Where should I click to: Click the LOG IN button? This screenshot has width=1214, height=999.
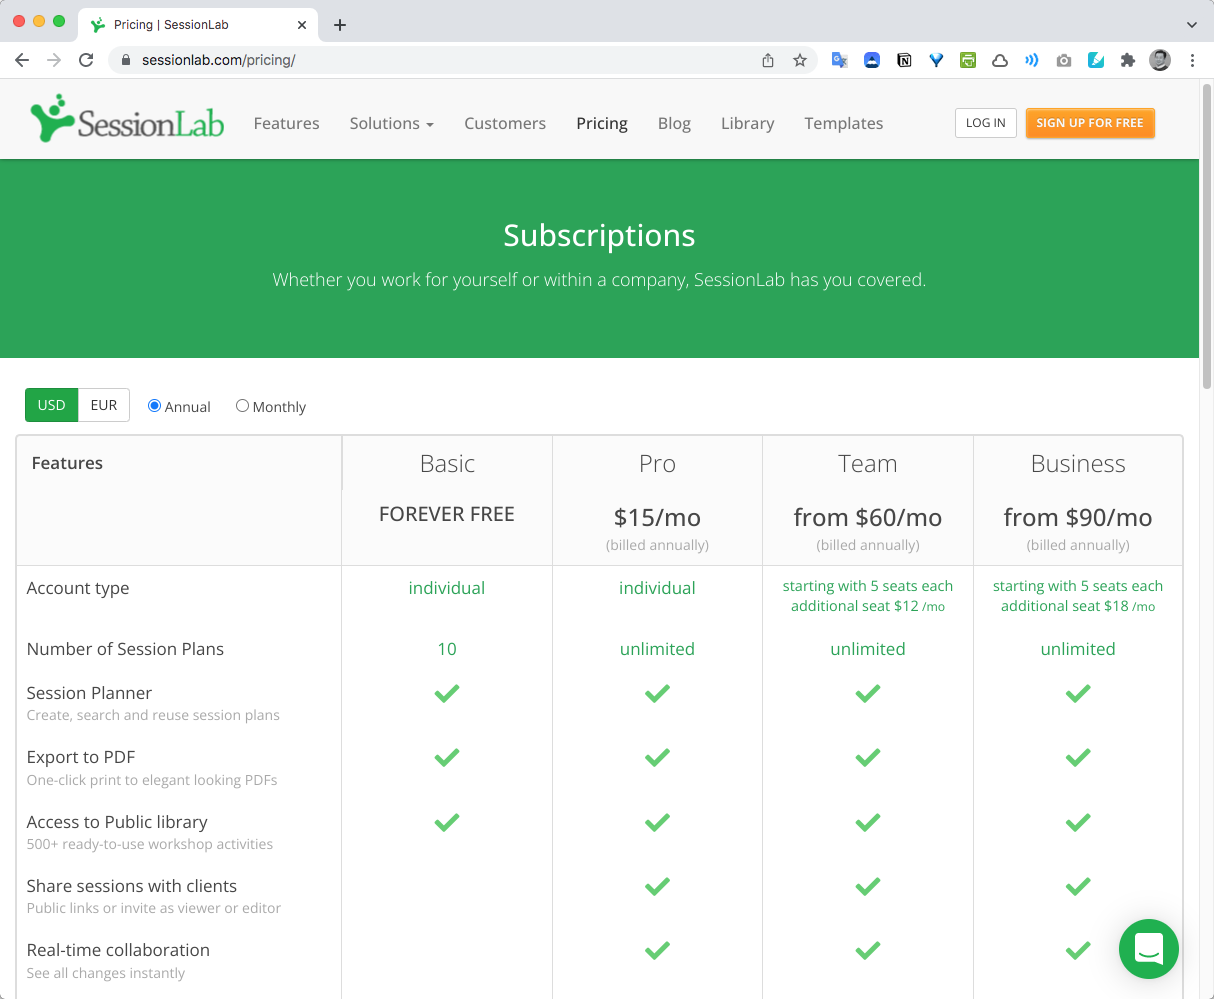[x=986, y=123]
